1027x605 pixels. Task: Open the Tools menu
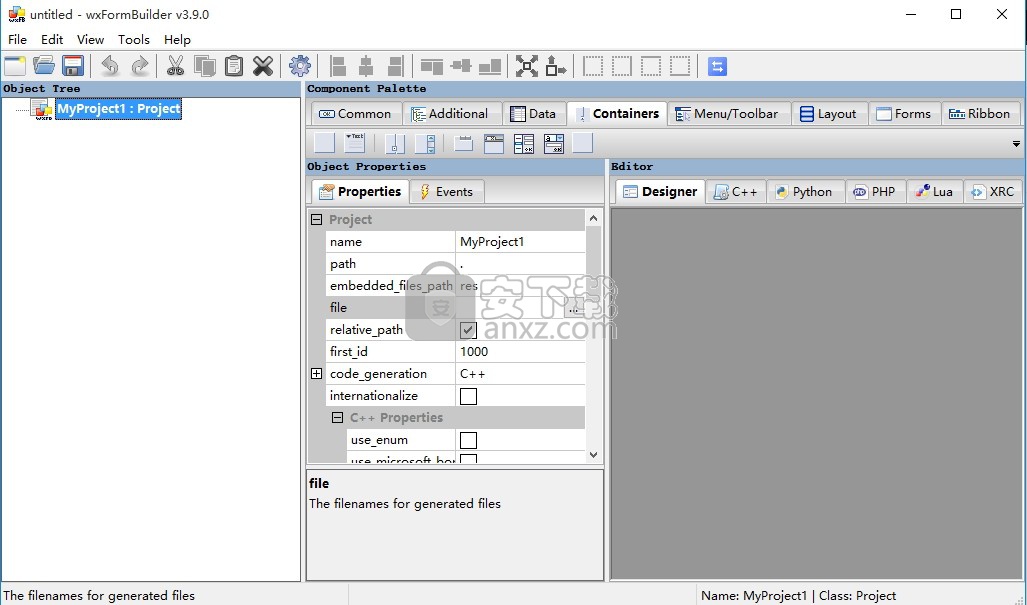134,39
